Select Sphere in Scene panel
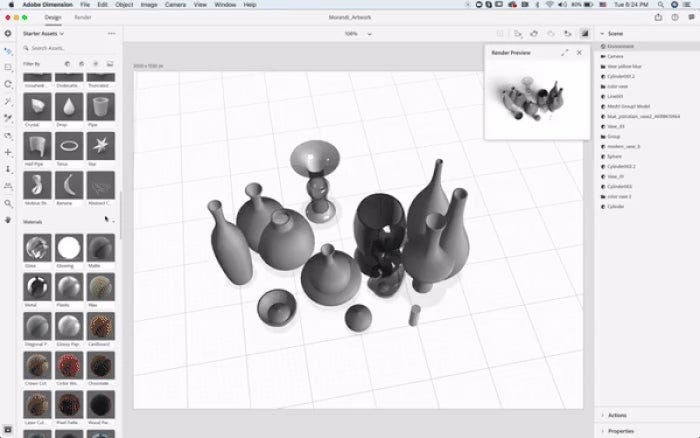The height and width of the screenshot is (438, 700). 647,156
